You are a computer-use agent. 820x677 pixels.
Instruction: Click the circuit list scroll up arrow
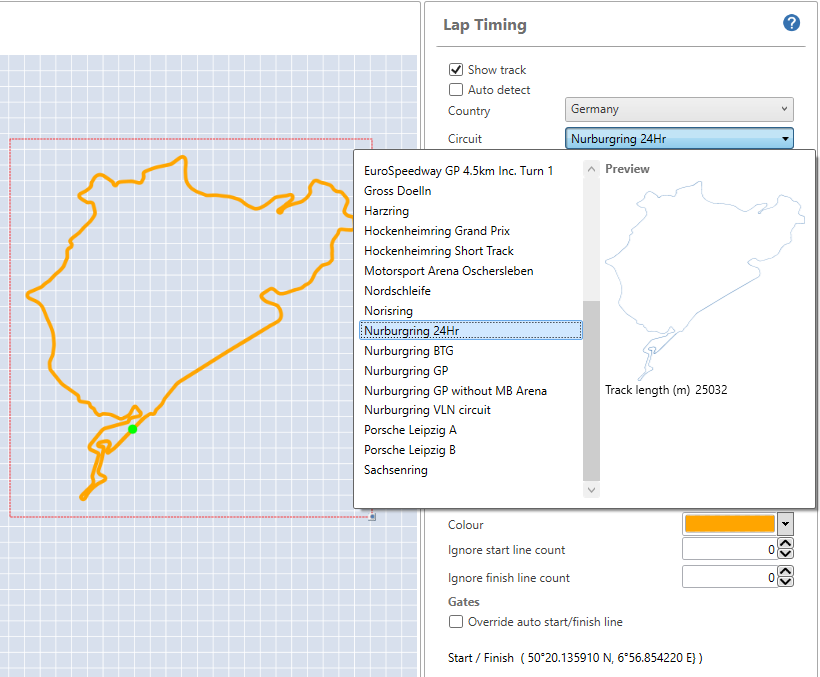pyautogui.click(x=591, y=169)
